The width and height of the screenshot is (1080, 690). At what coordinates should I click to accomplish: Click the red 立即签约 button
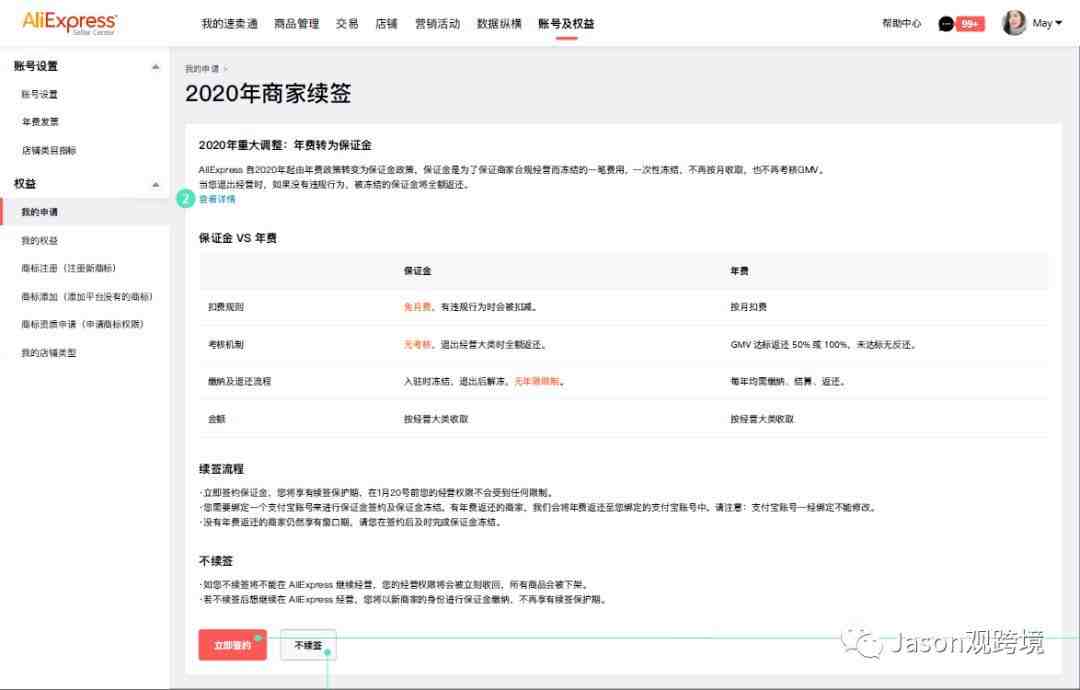pyautogui.click(x=233, y=645)
